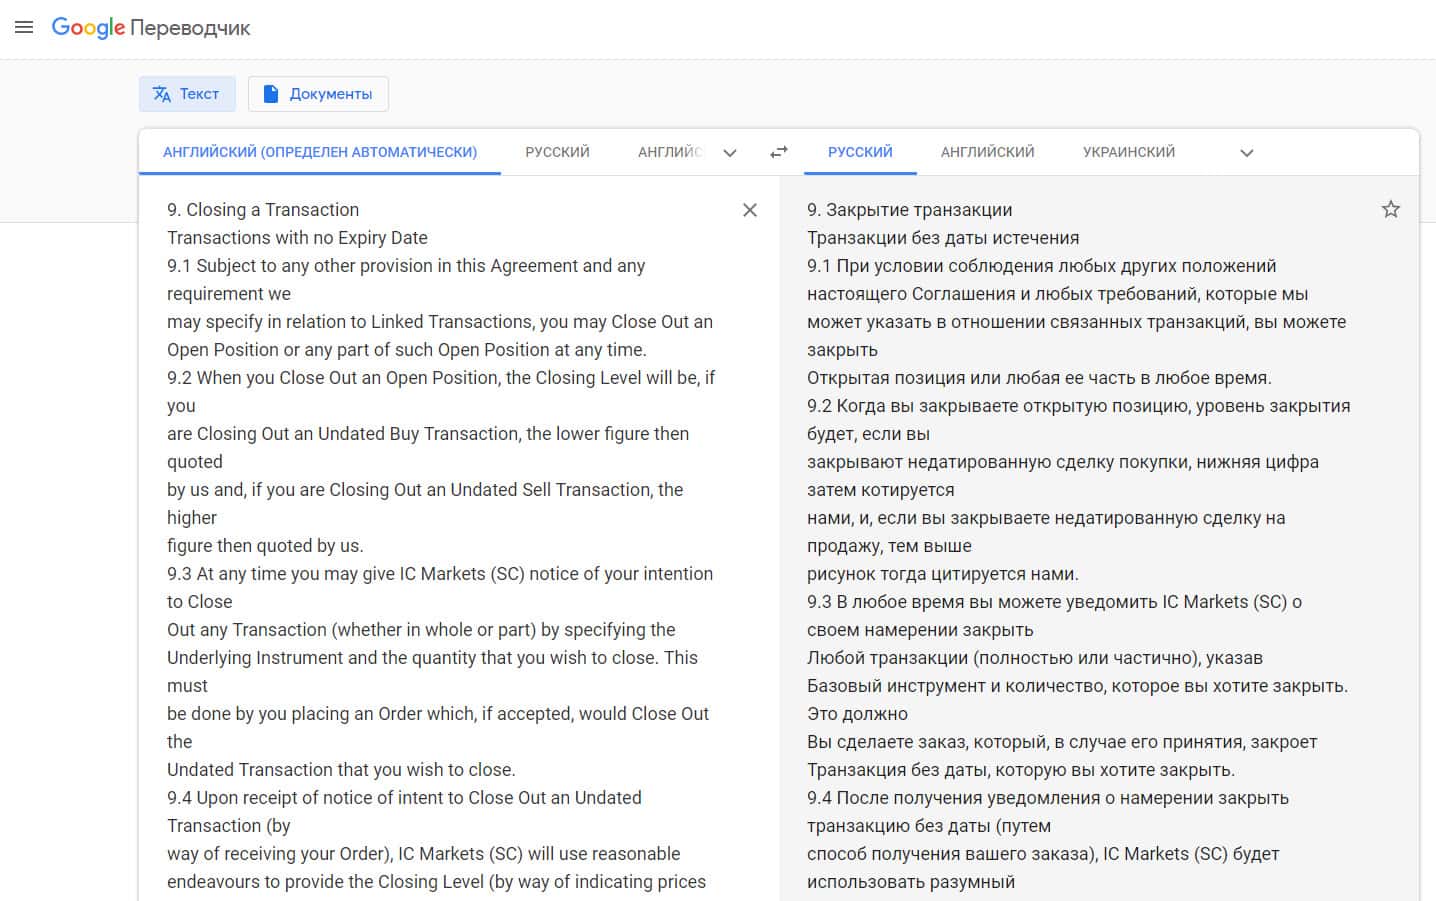This screenshot has height=901, width=1436.
Task: Click the translation line starting "9.1 При условии соблюдения"
Action: 1042,266
